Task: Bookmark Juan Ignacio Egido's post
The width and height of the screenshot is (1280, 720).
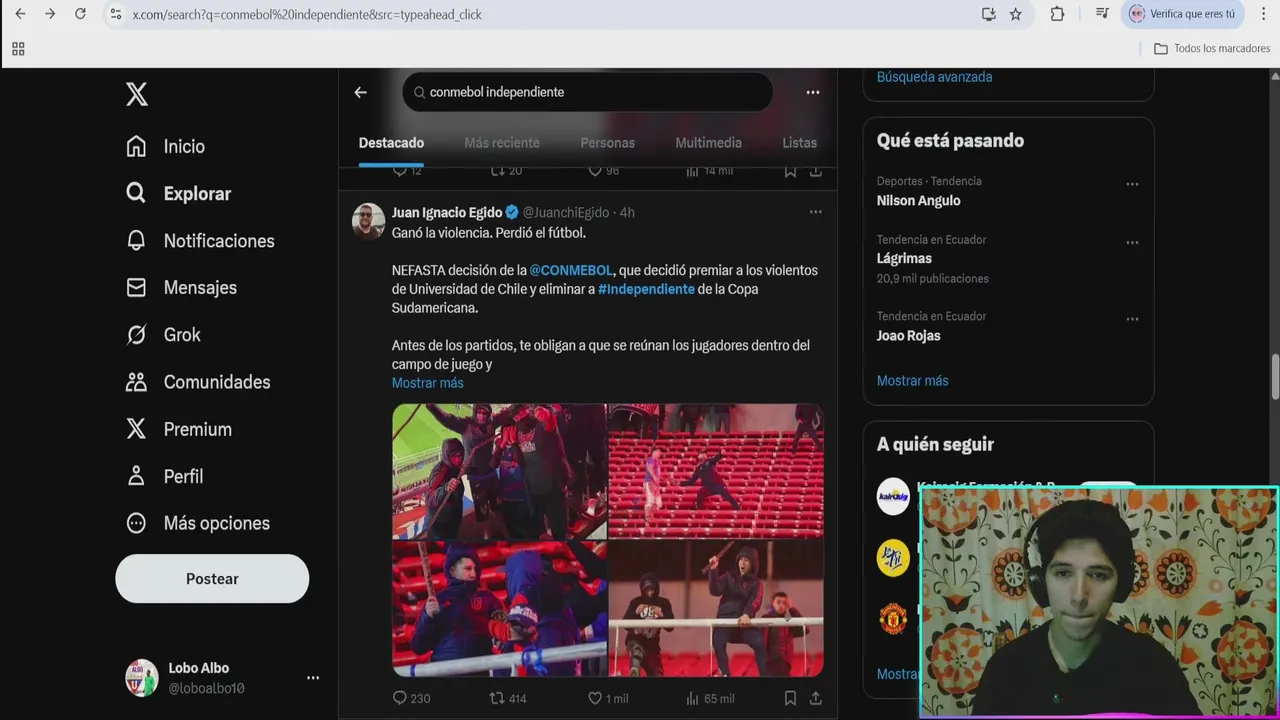Action: click(790, 698)
